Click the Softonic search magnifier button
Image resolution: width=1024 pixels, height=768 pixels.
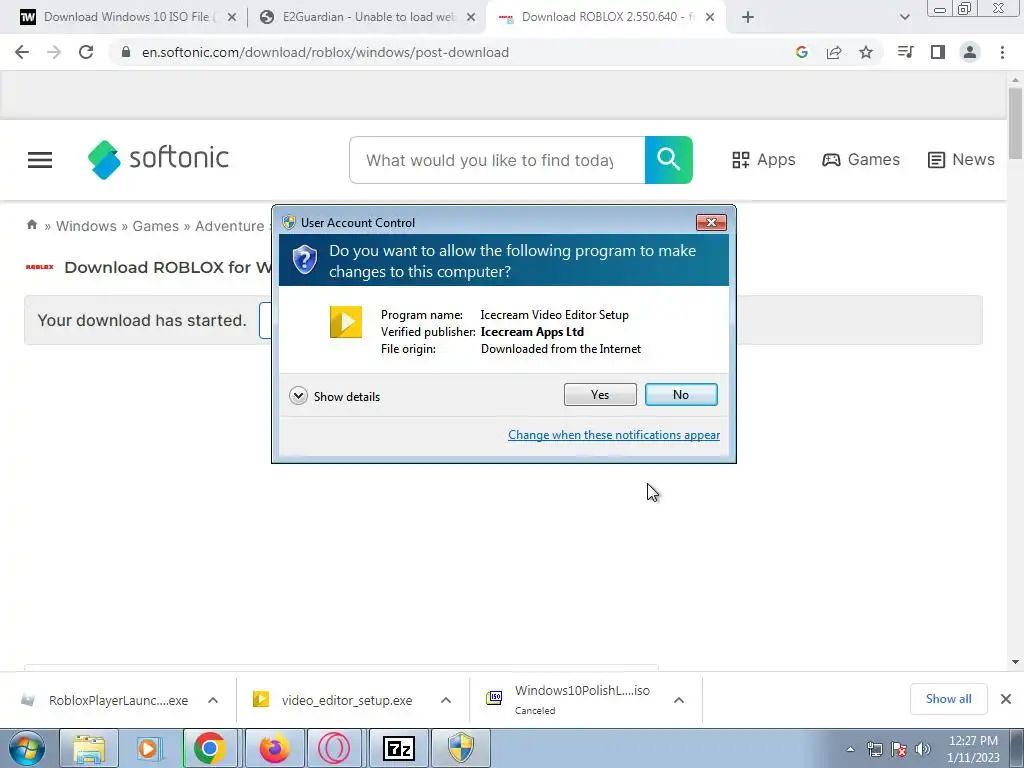(x=669, y=160)
